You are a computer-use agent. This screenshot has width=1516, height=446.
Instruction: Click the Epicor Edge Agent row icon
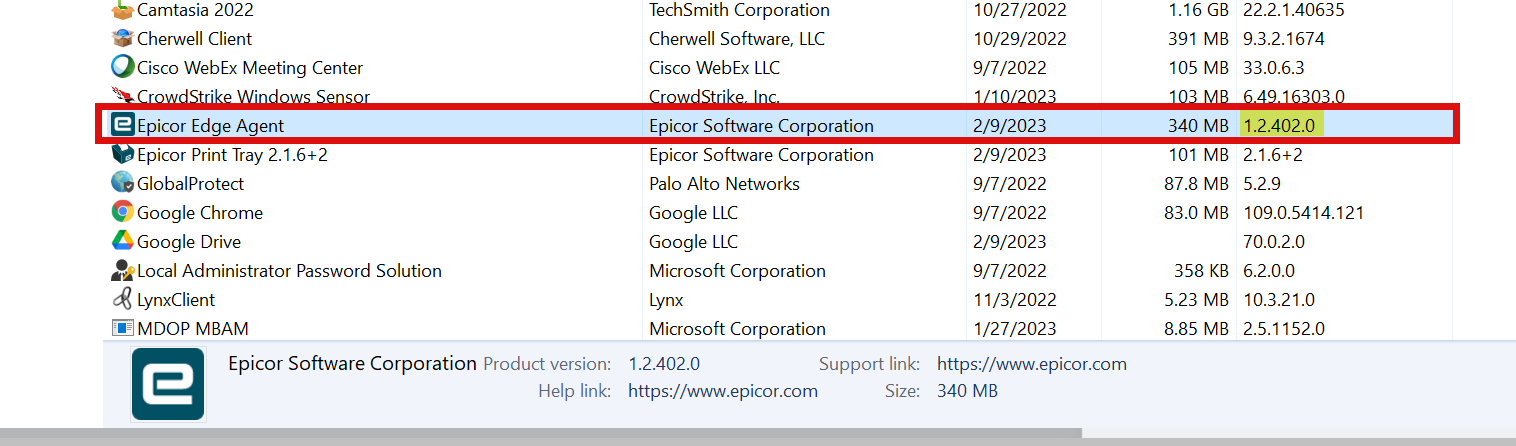[x=122, y=125]
